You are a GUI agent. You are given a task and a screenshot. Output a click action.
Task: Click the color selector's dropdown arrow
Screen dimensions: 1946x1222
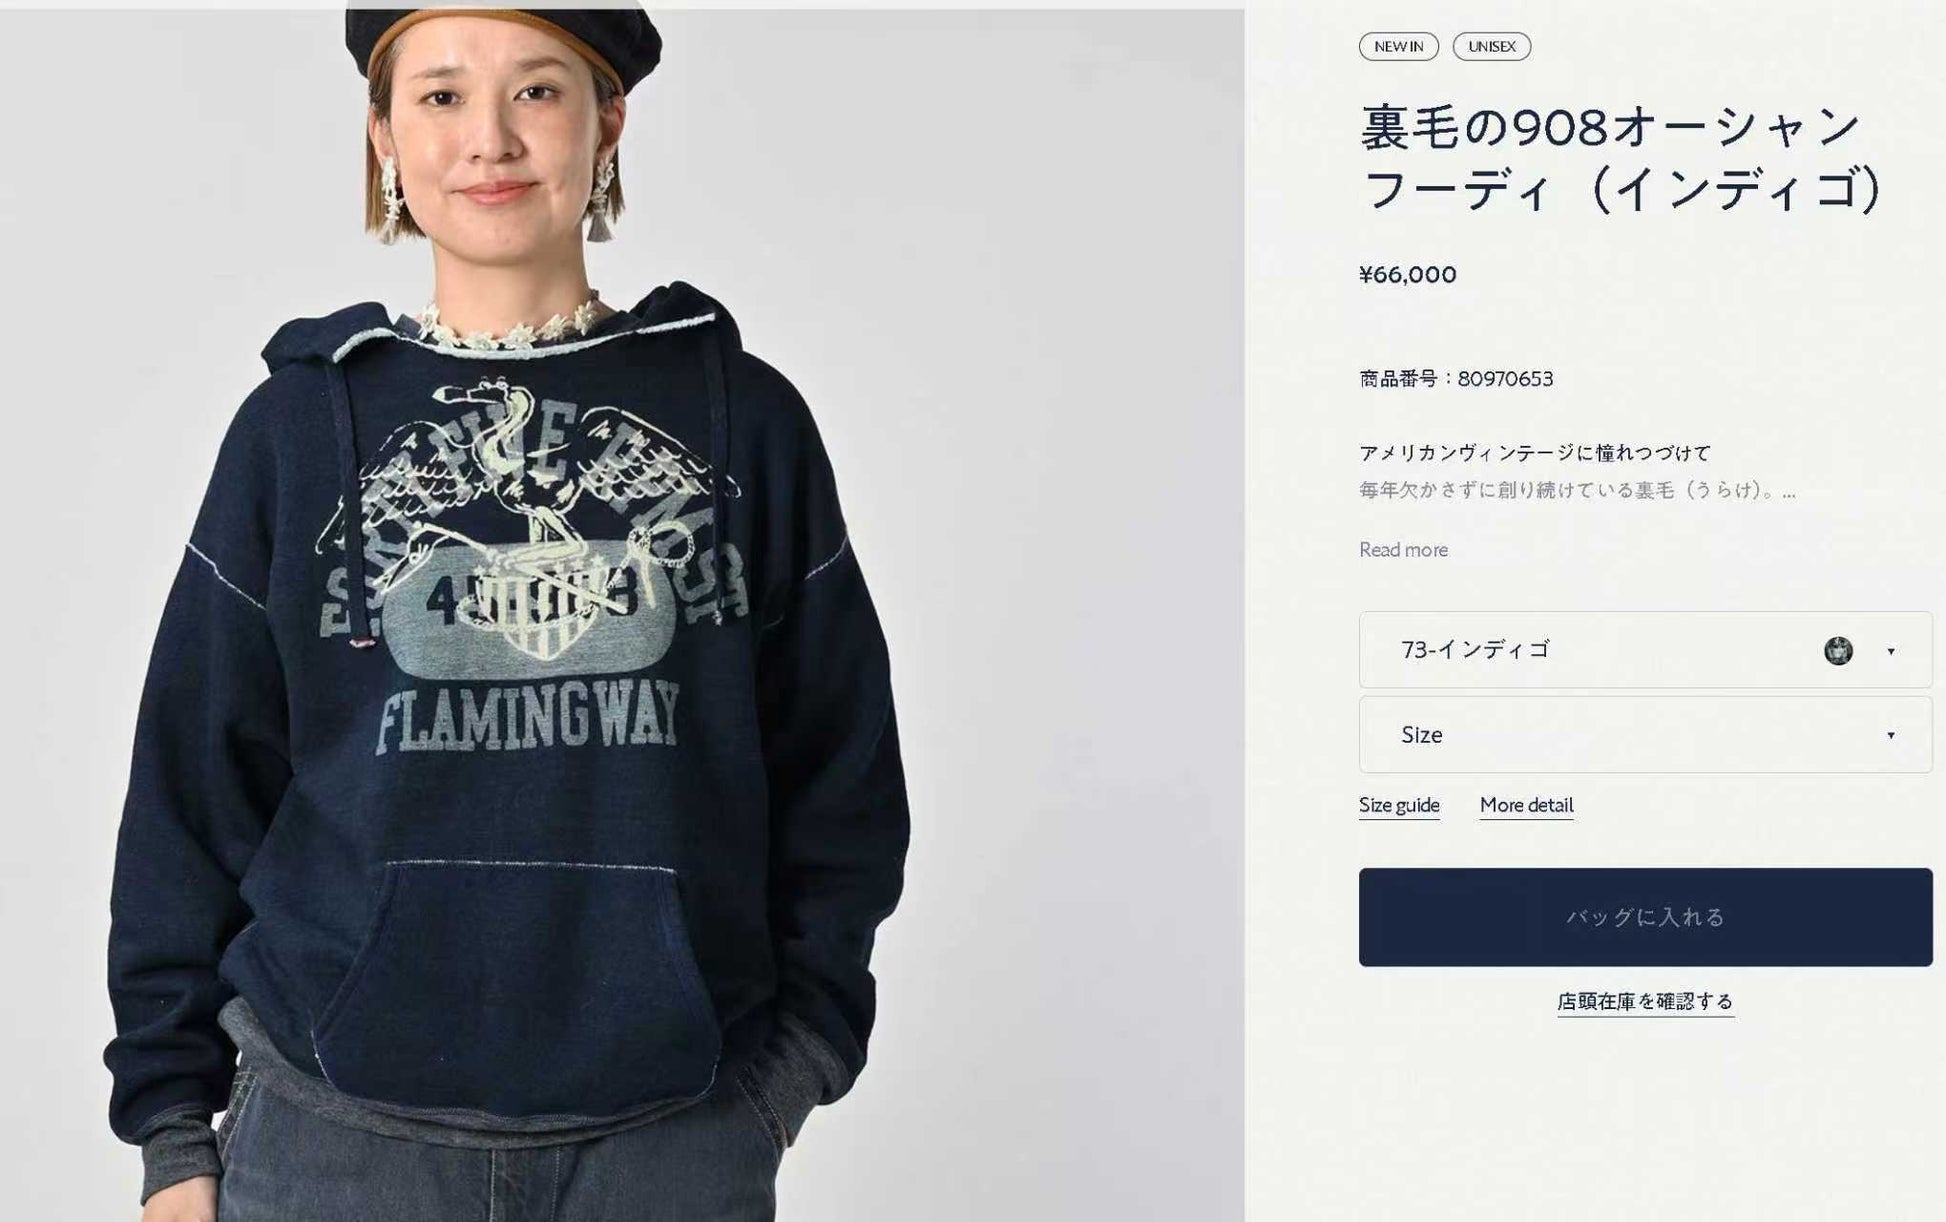(x=1890, y=651)
